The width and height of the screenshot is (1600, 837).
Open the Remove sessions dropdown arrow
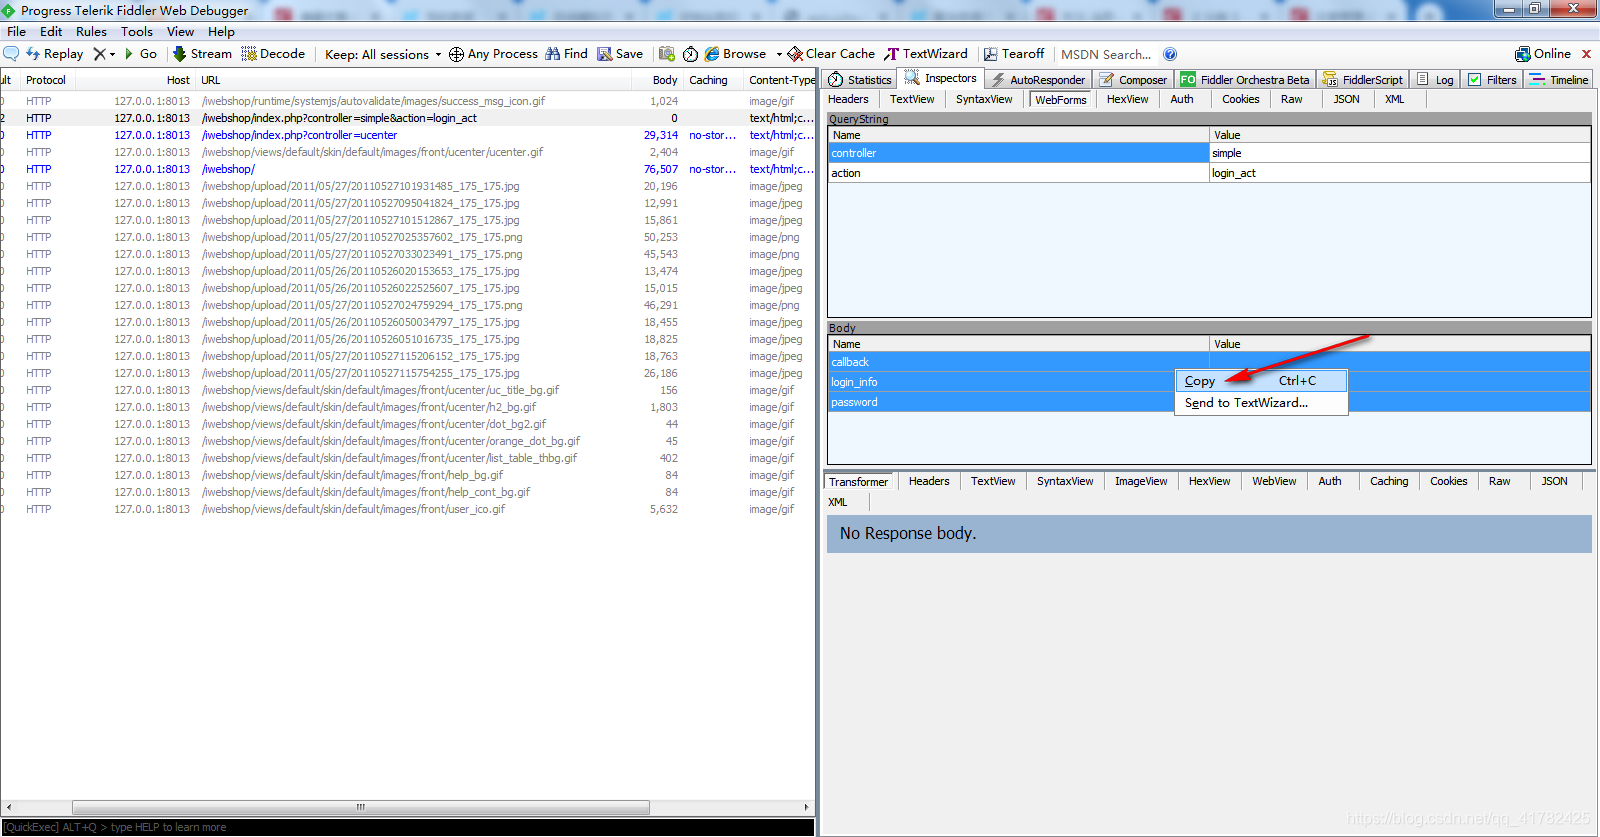click(x=112, y=54)
